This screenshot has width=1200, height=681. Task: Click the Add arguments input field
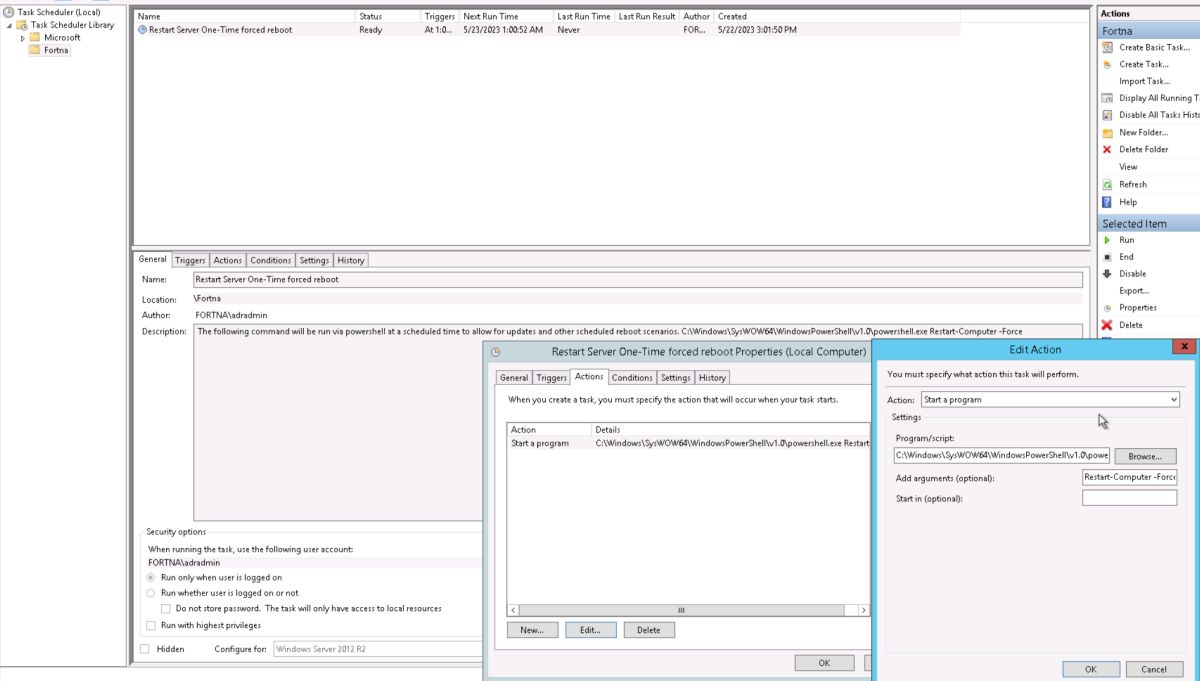(x=1129, y=478)
